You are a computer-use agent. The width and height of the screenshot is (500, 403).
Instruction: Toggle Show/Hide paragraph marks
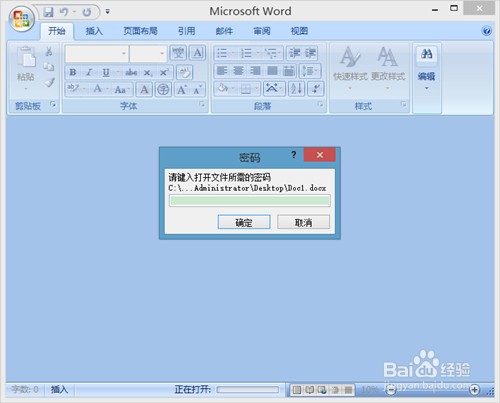[x=315, y=89]
